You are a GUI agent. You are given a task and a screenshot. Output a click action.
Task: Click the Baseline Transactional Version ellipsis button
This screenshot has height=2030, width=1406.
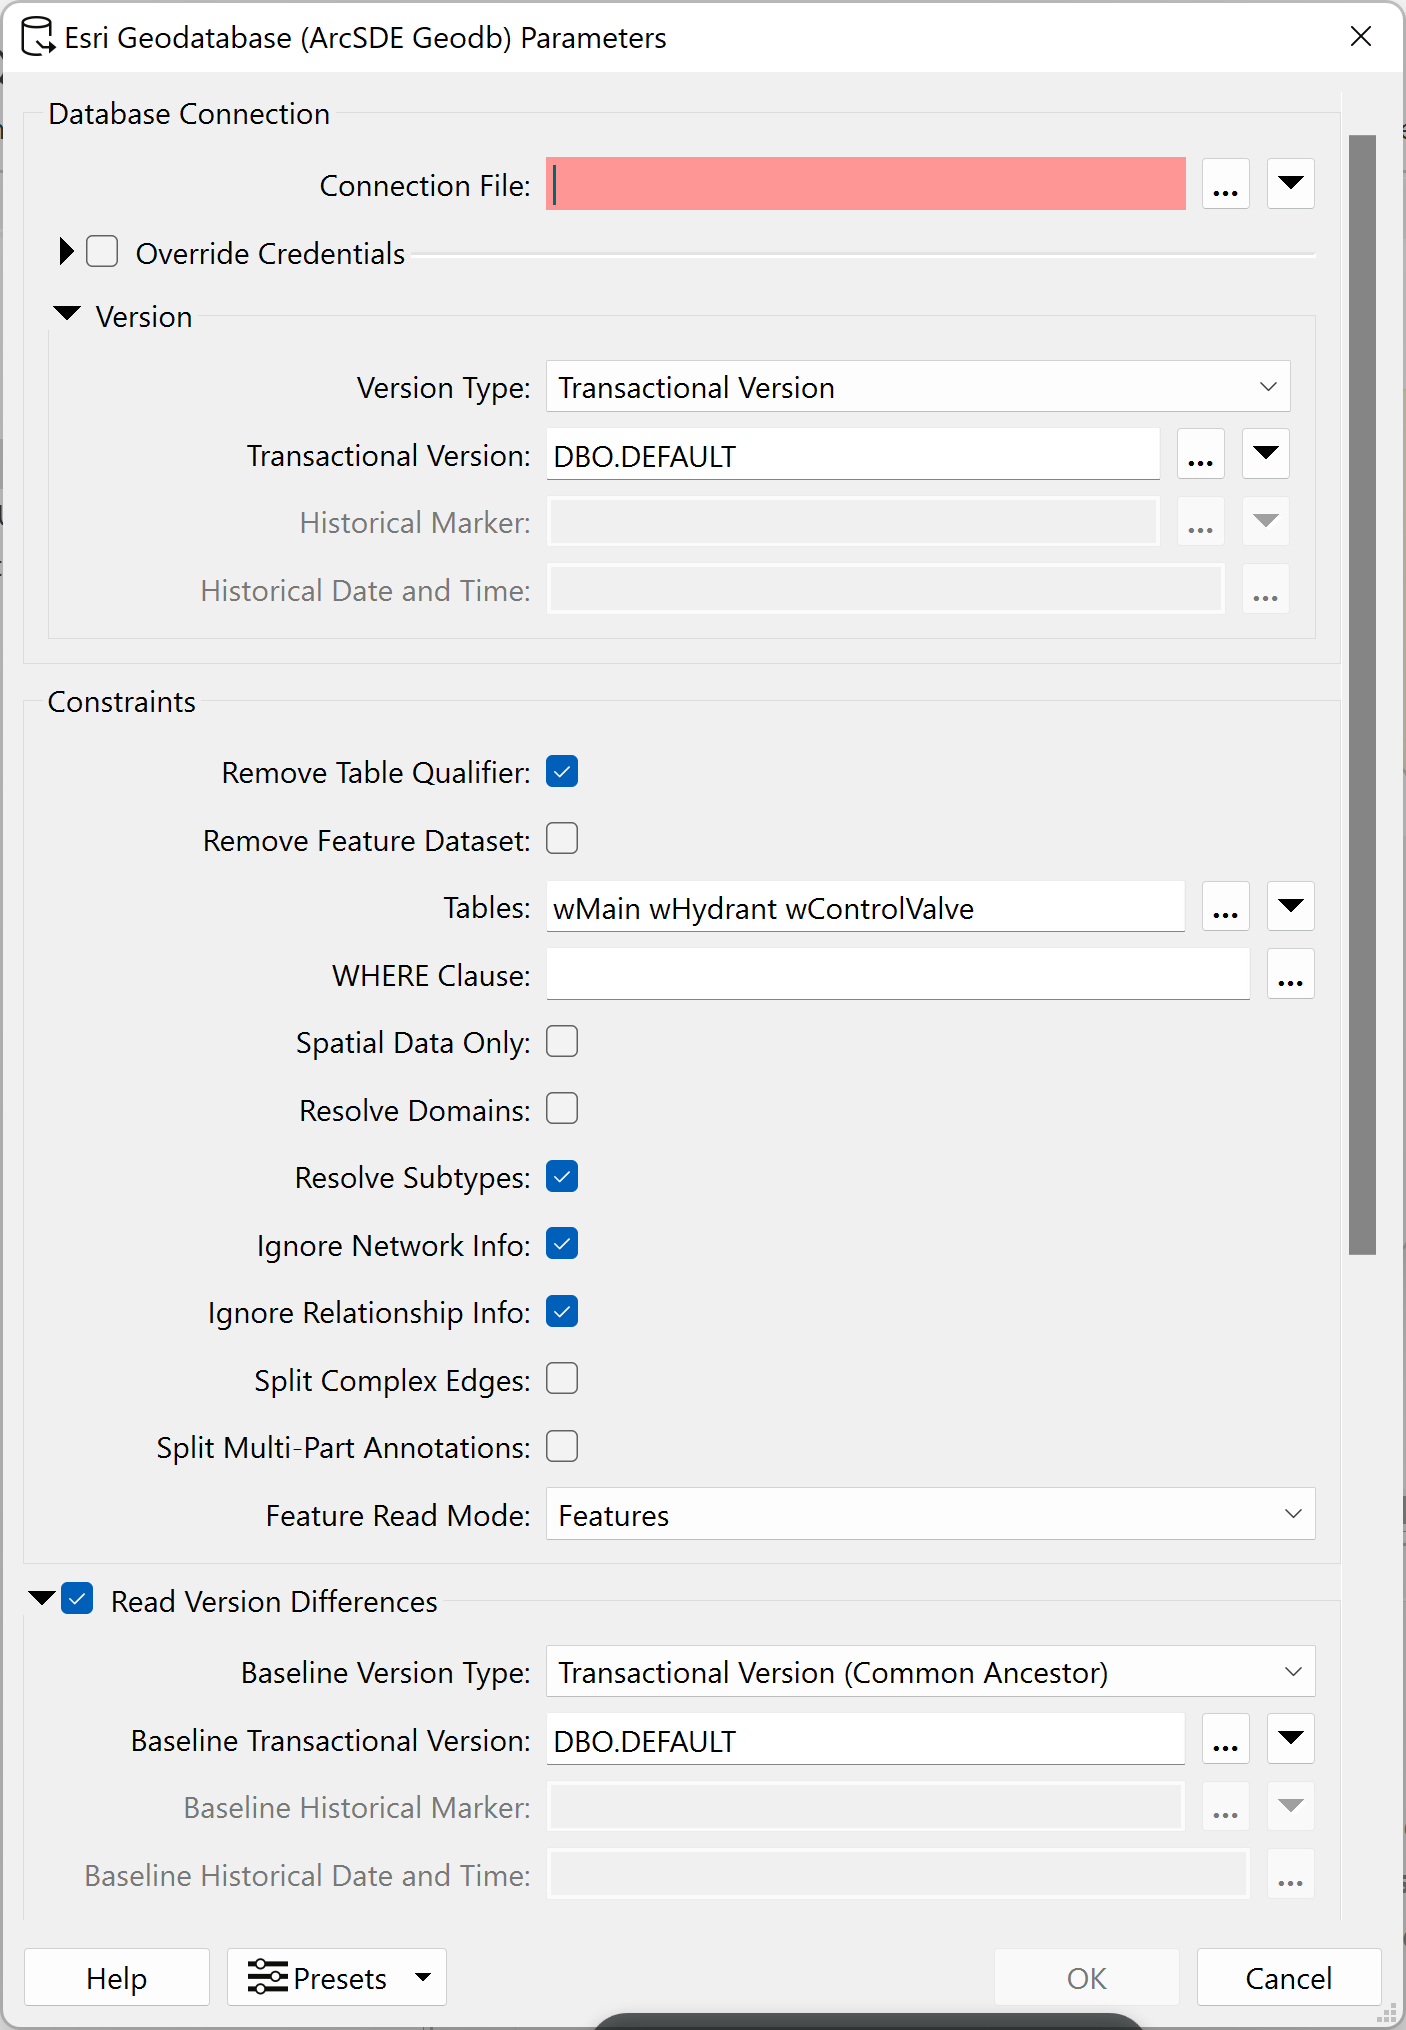(x=1225, y=1740)
